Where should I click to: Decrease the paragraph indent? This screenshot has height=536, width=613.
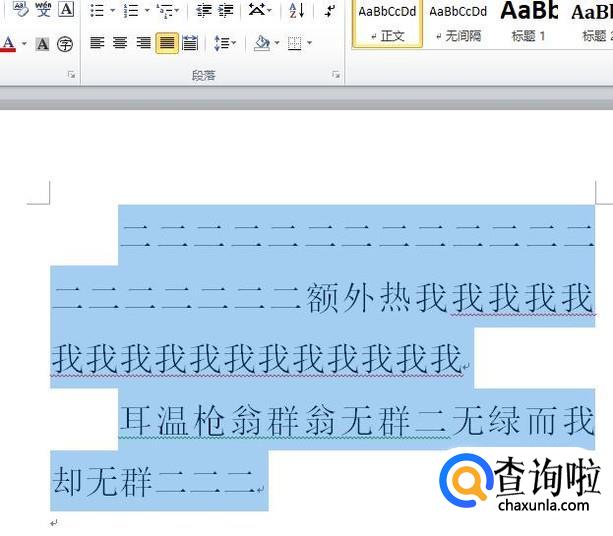click(204, 10)
